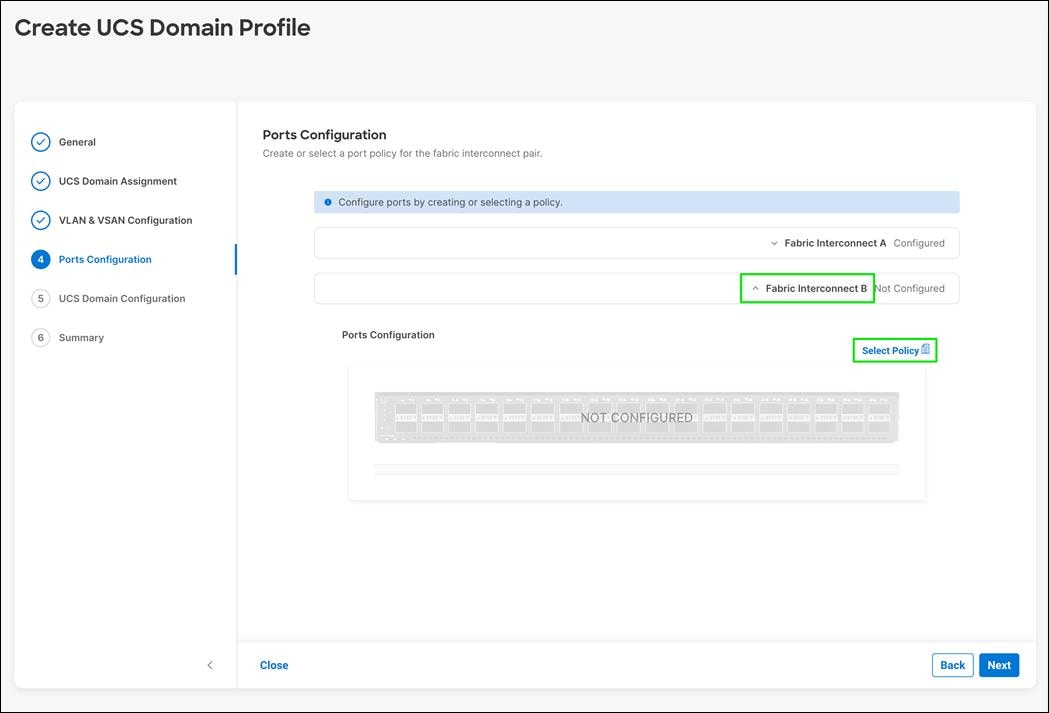Image resolution: width=1049 pixels, height=713 pixels.
Task: Click the Next button
Action: point(998,664)
